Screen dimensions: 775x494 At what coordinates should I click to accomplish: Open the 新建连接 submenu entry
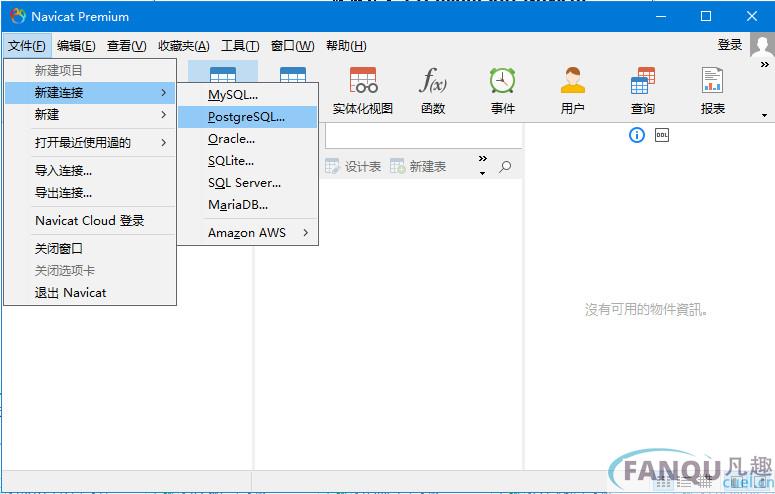click(x=90, y=92)
